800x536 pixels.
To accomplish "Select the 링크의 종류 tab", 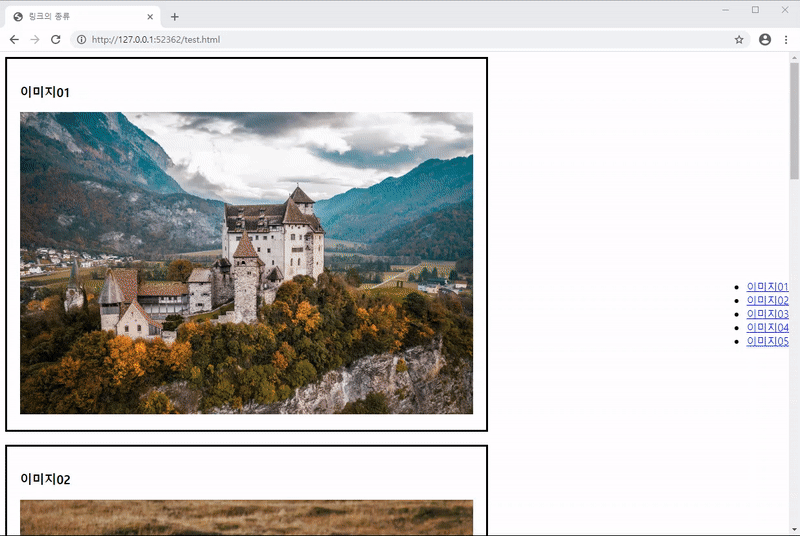I will tap(83, 17).
